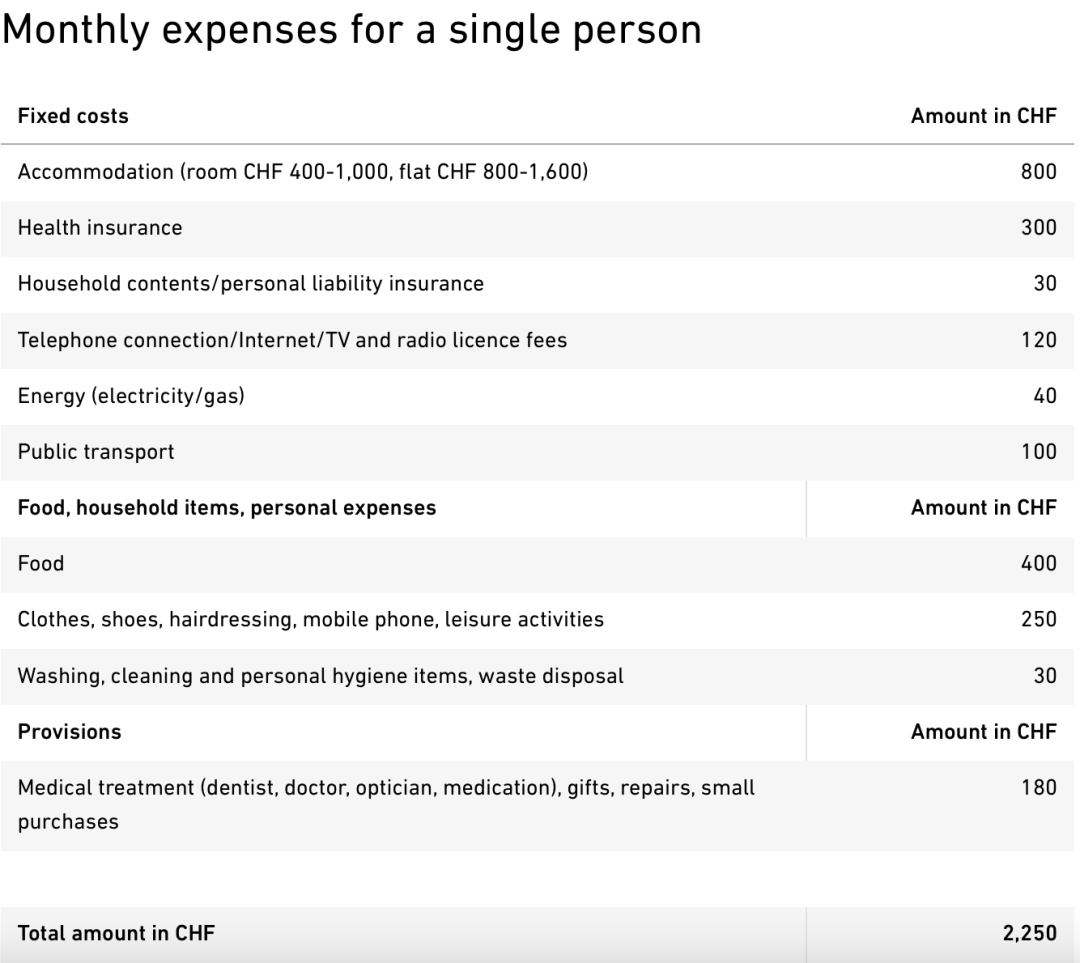Click the Clothes, shoes, hairdressing row
This screenshot has height=963, width=1080.
click(311, 620)
